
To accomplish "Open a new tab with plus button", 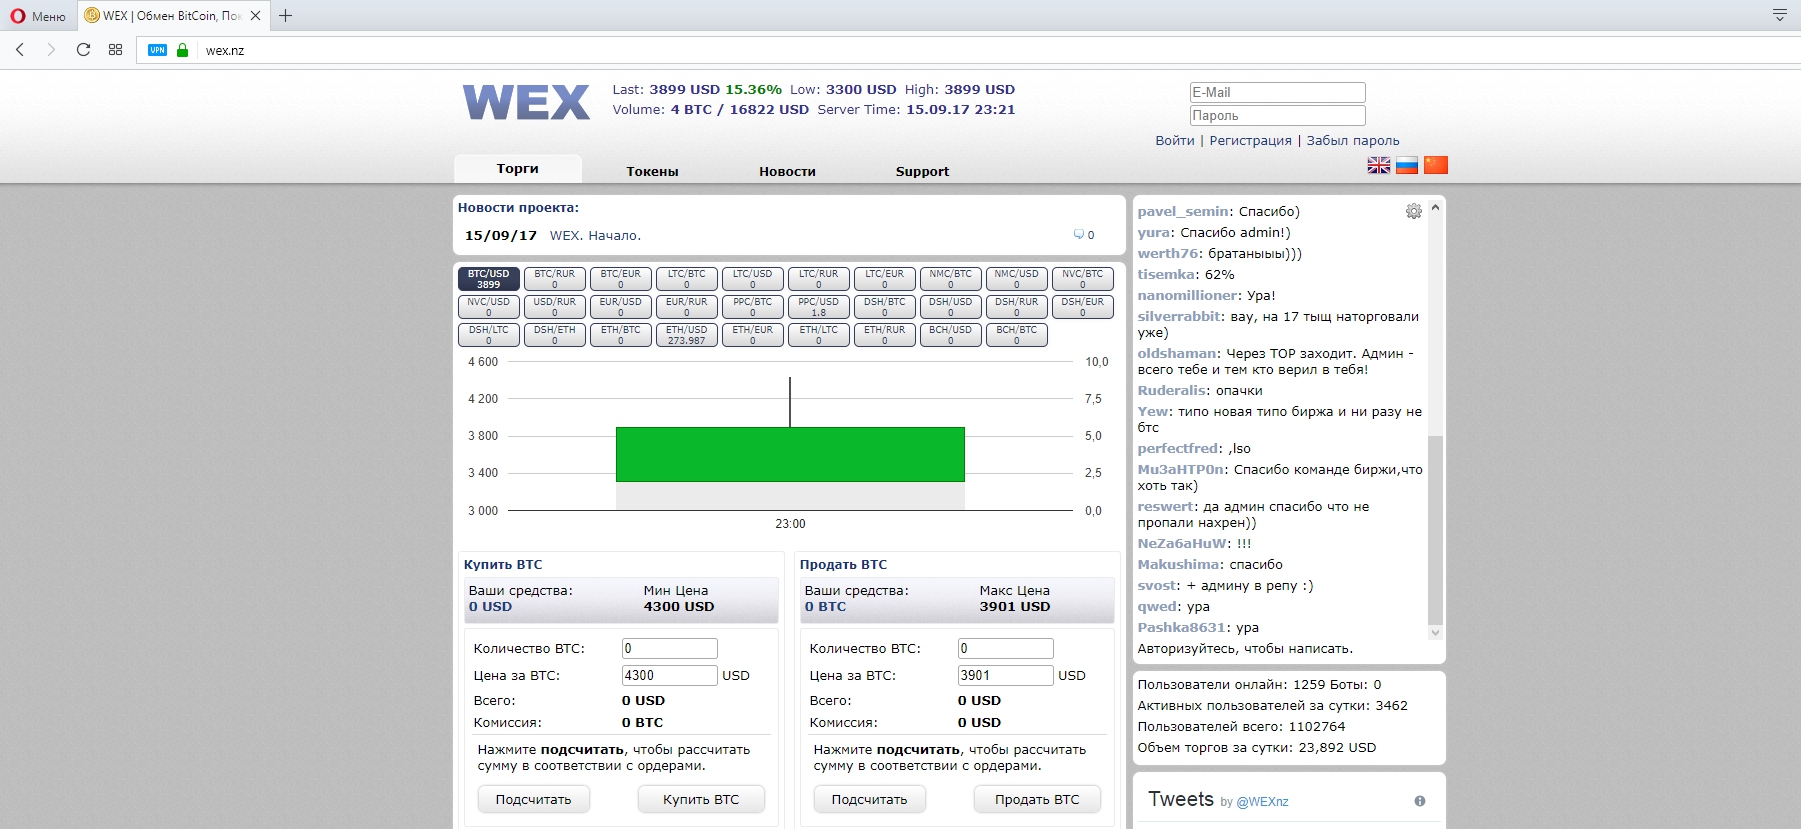I will [x=286, y=16].
